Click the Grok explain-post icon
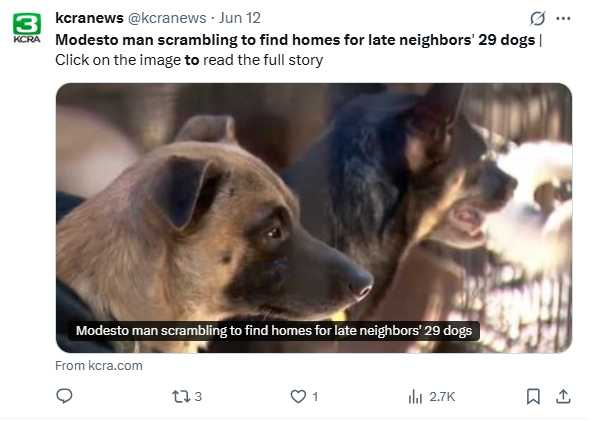Screen dimensions: 596x421 pos(537,18)
